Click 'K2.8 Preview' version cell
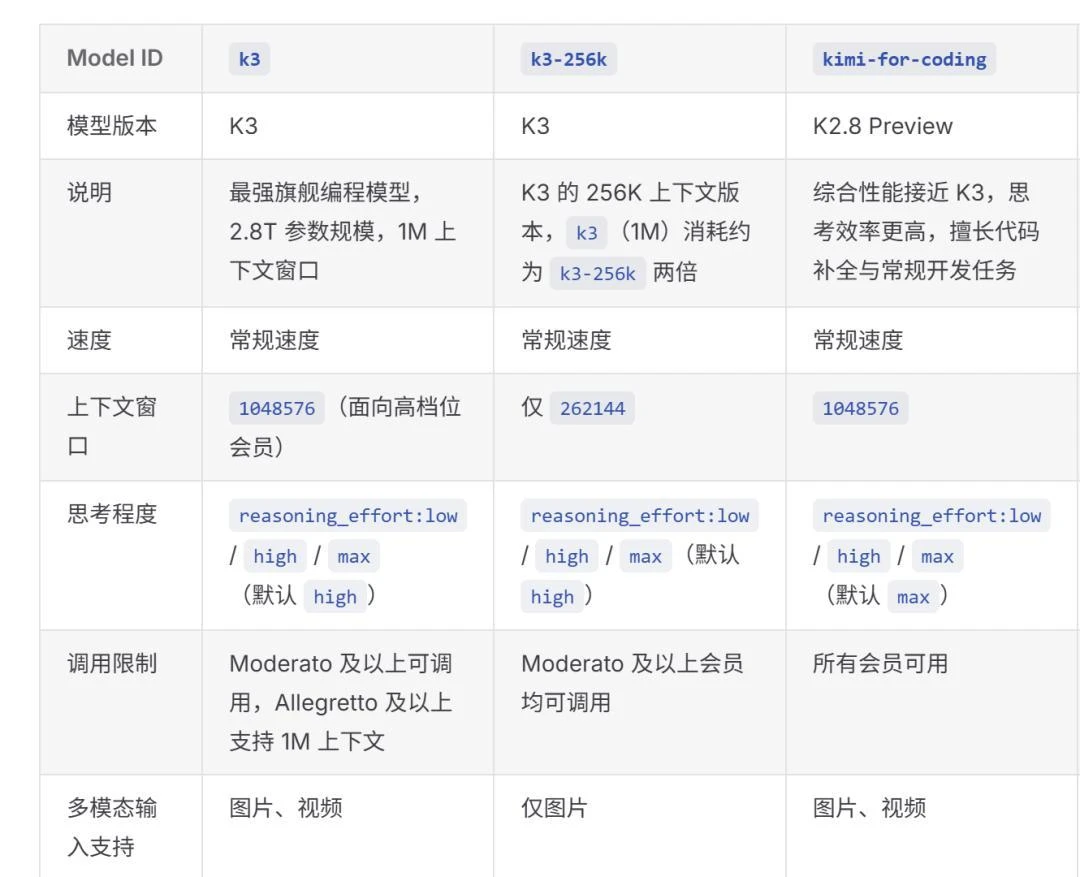 [882, 126]
